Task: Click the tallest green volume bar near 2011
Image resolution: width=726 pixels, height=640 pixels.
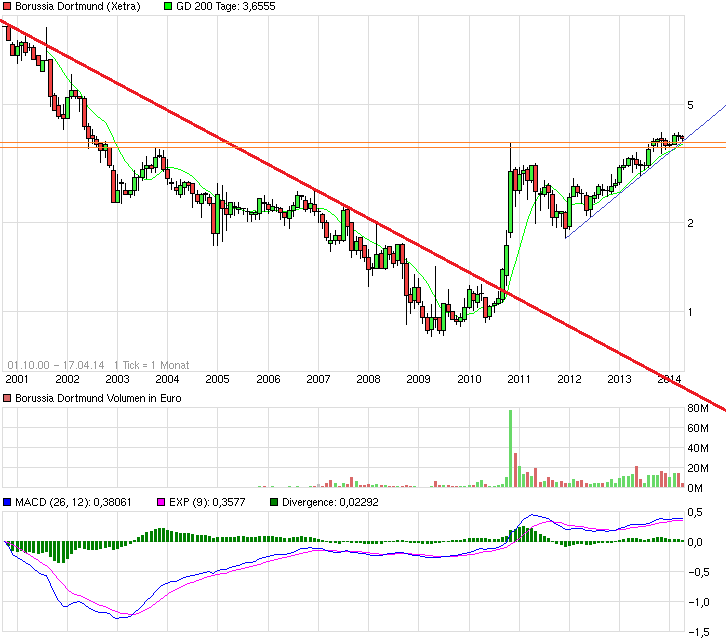Action: tap(511, 448)
